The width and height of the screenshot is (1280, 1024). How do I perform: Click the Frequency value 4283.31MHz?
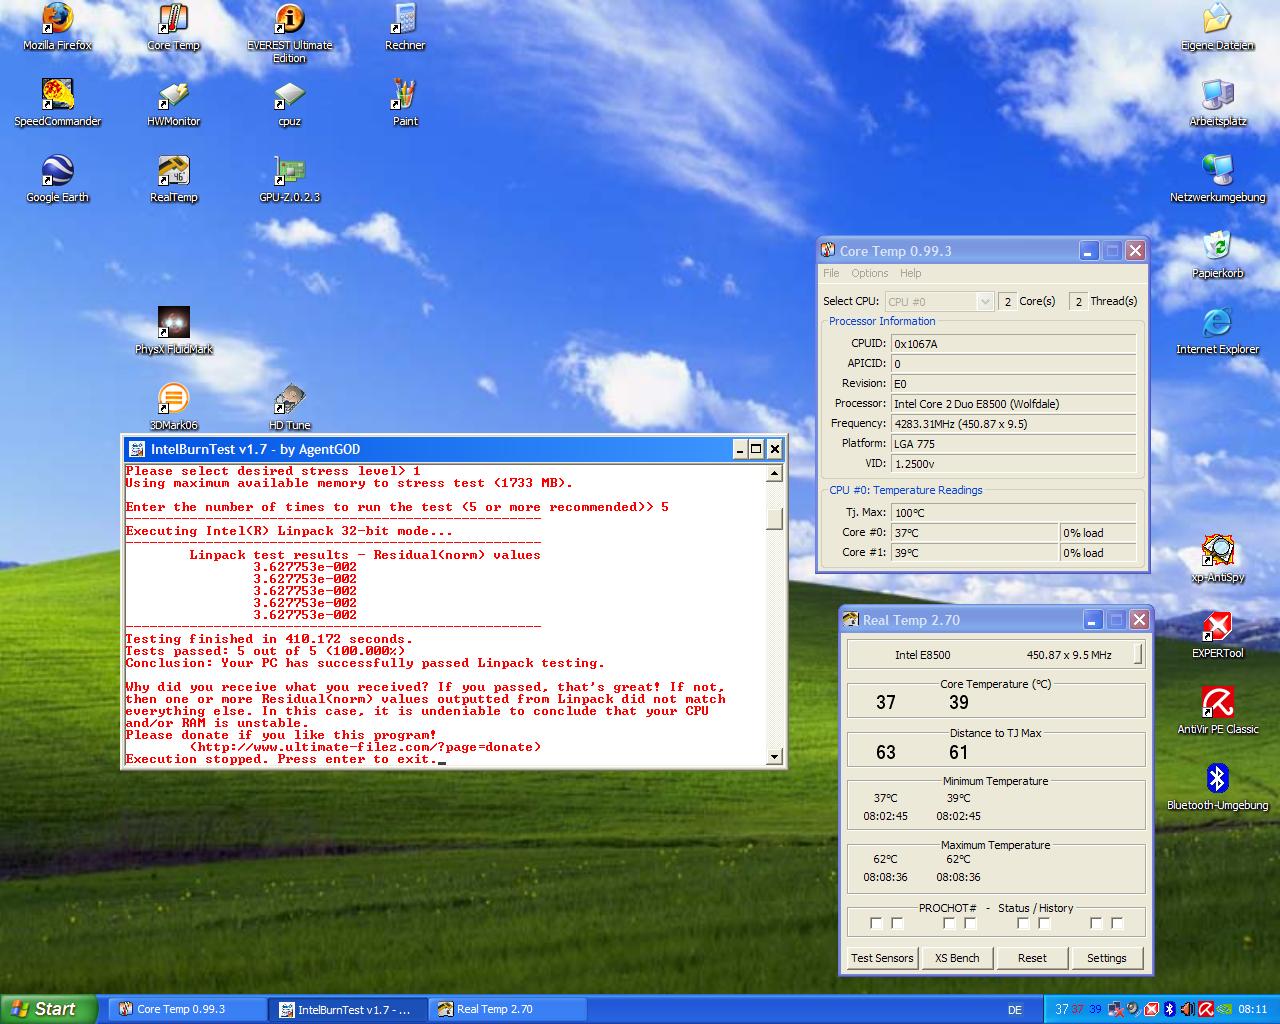1013,424
